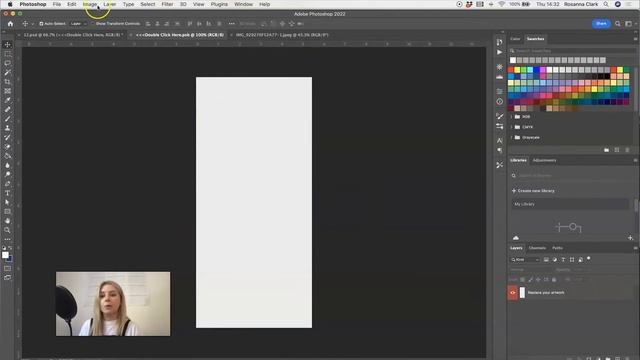This screenshot has width=640, height=360.
Task: Select the Rectangular Marquee tool
Action: tap(7, 54)
